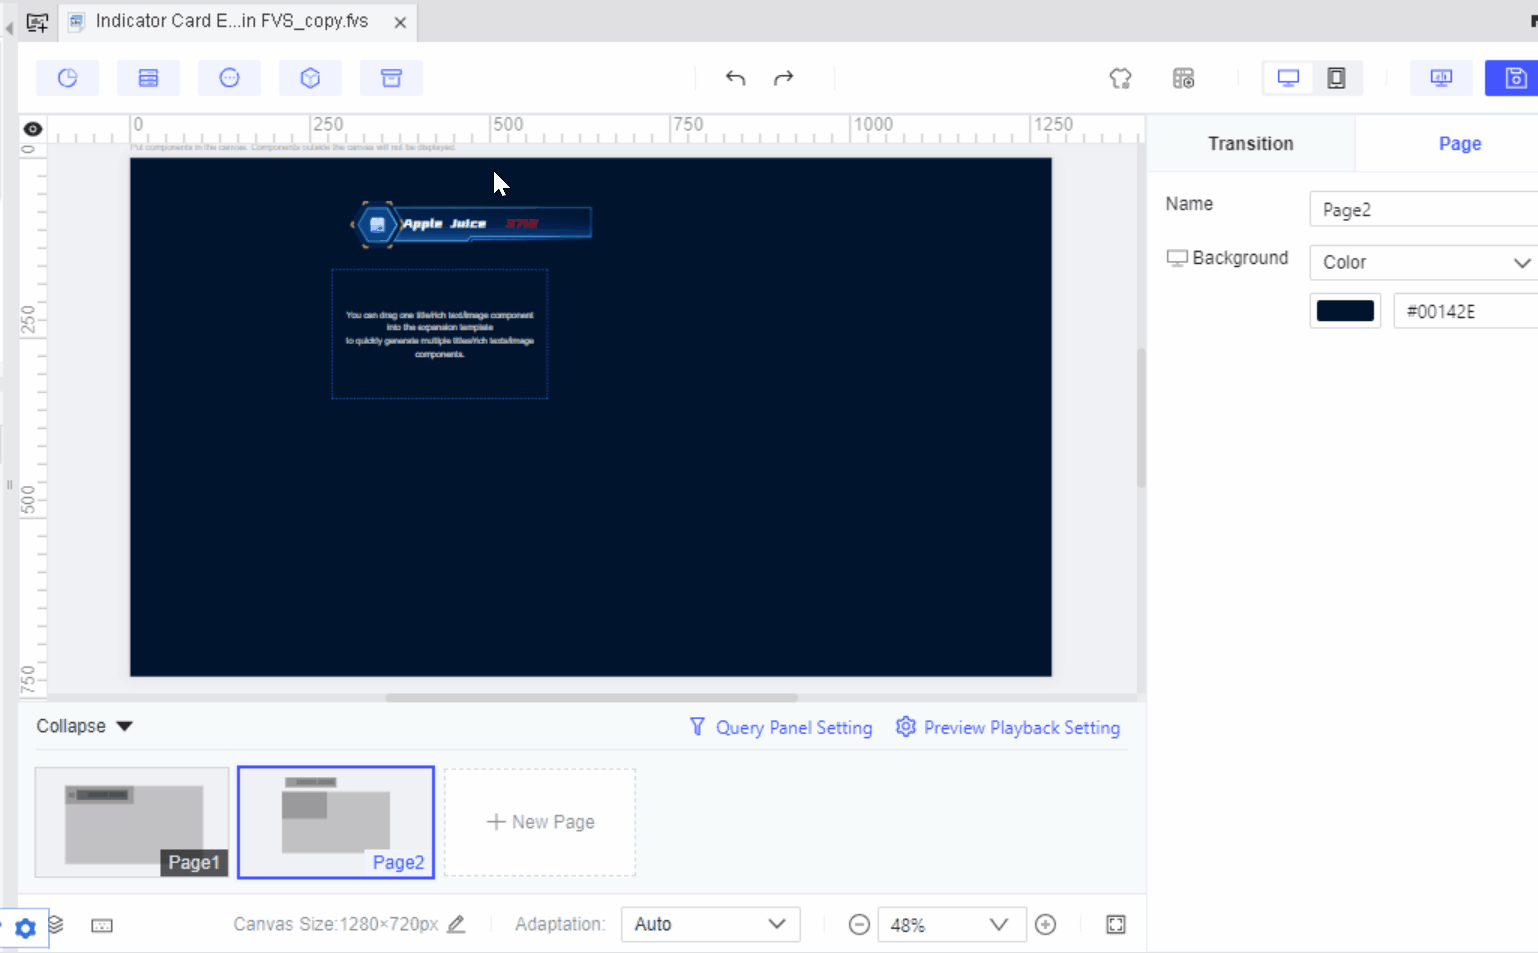Open the dual-screen preview mode
Screen dimensions: 1538x953
pos(1441,77)
